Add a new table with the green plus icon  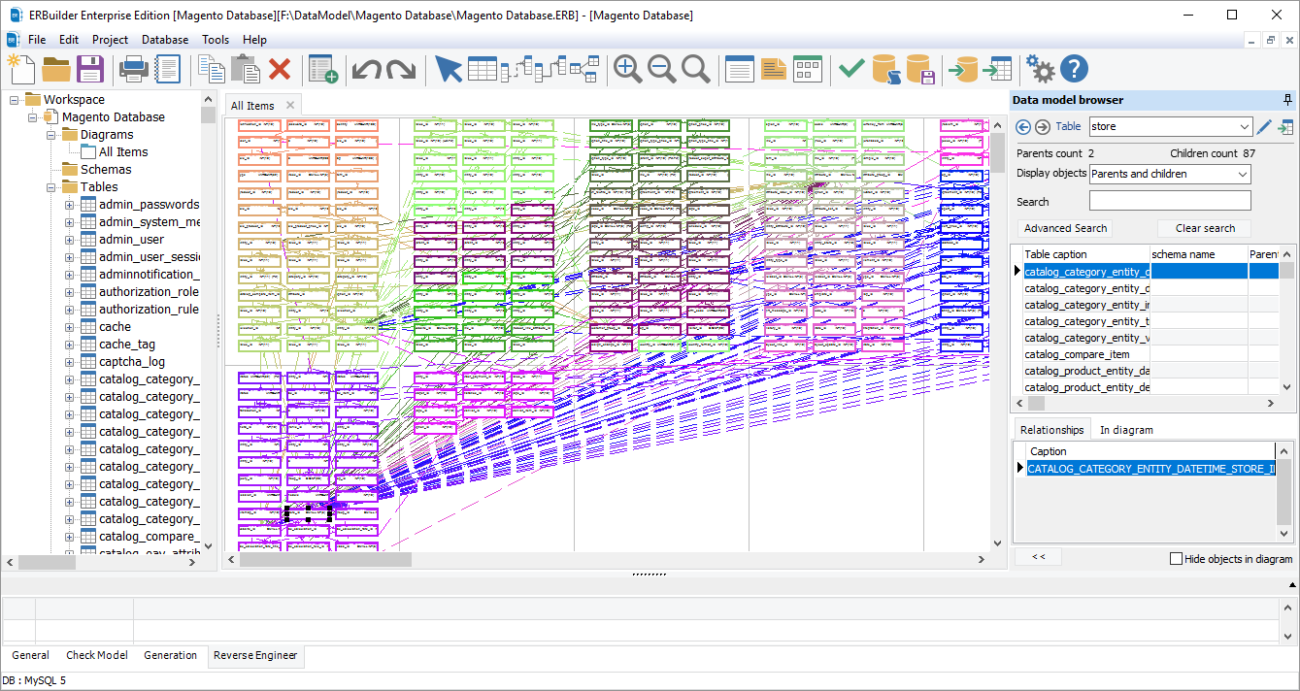322,69
